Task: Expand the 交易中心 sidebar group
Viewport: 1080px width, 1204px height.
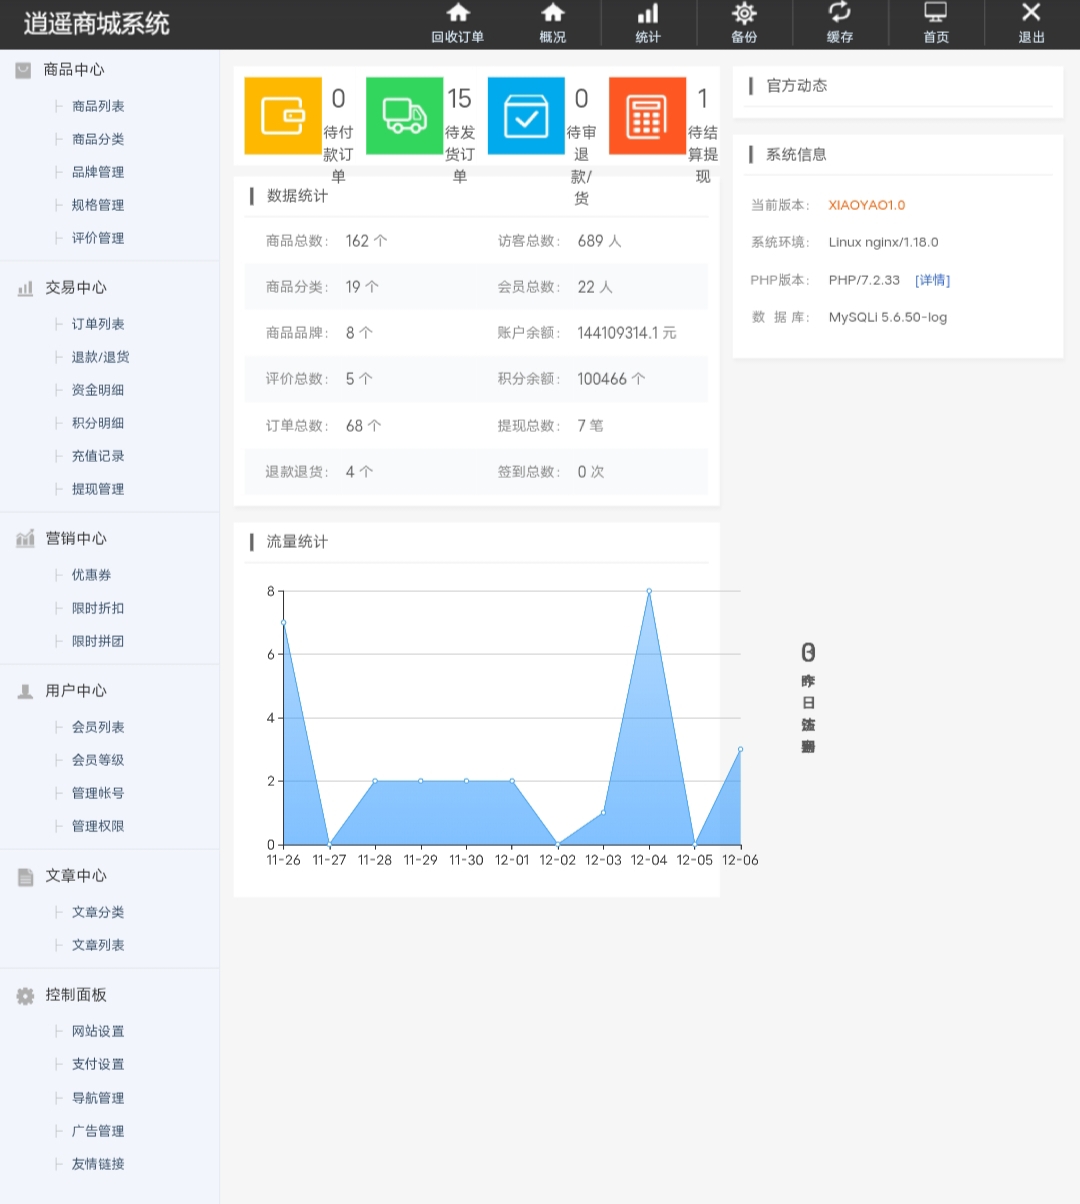Action: tap(76, 288)
